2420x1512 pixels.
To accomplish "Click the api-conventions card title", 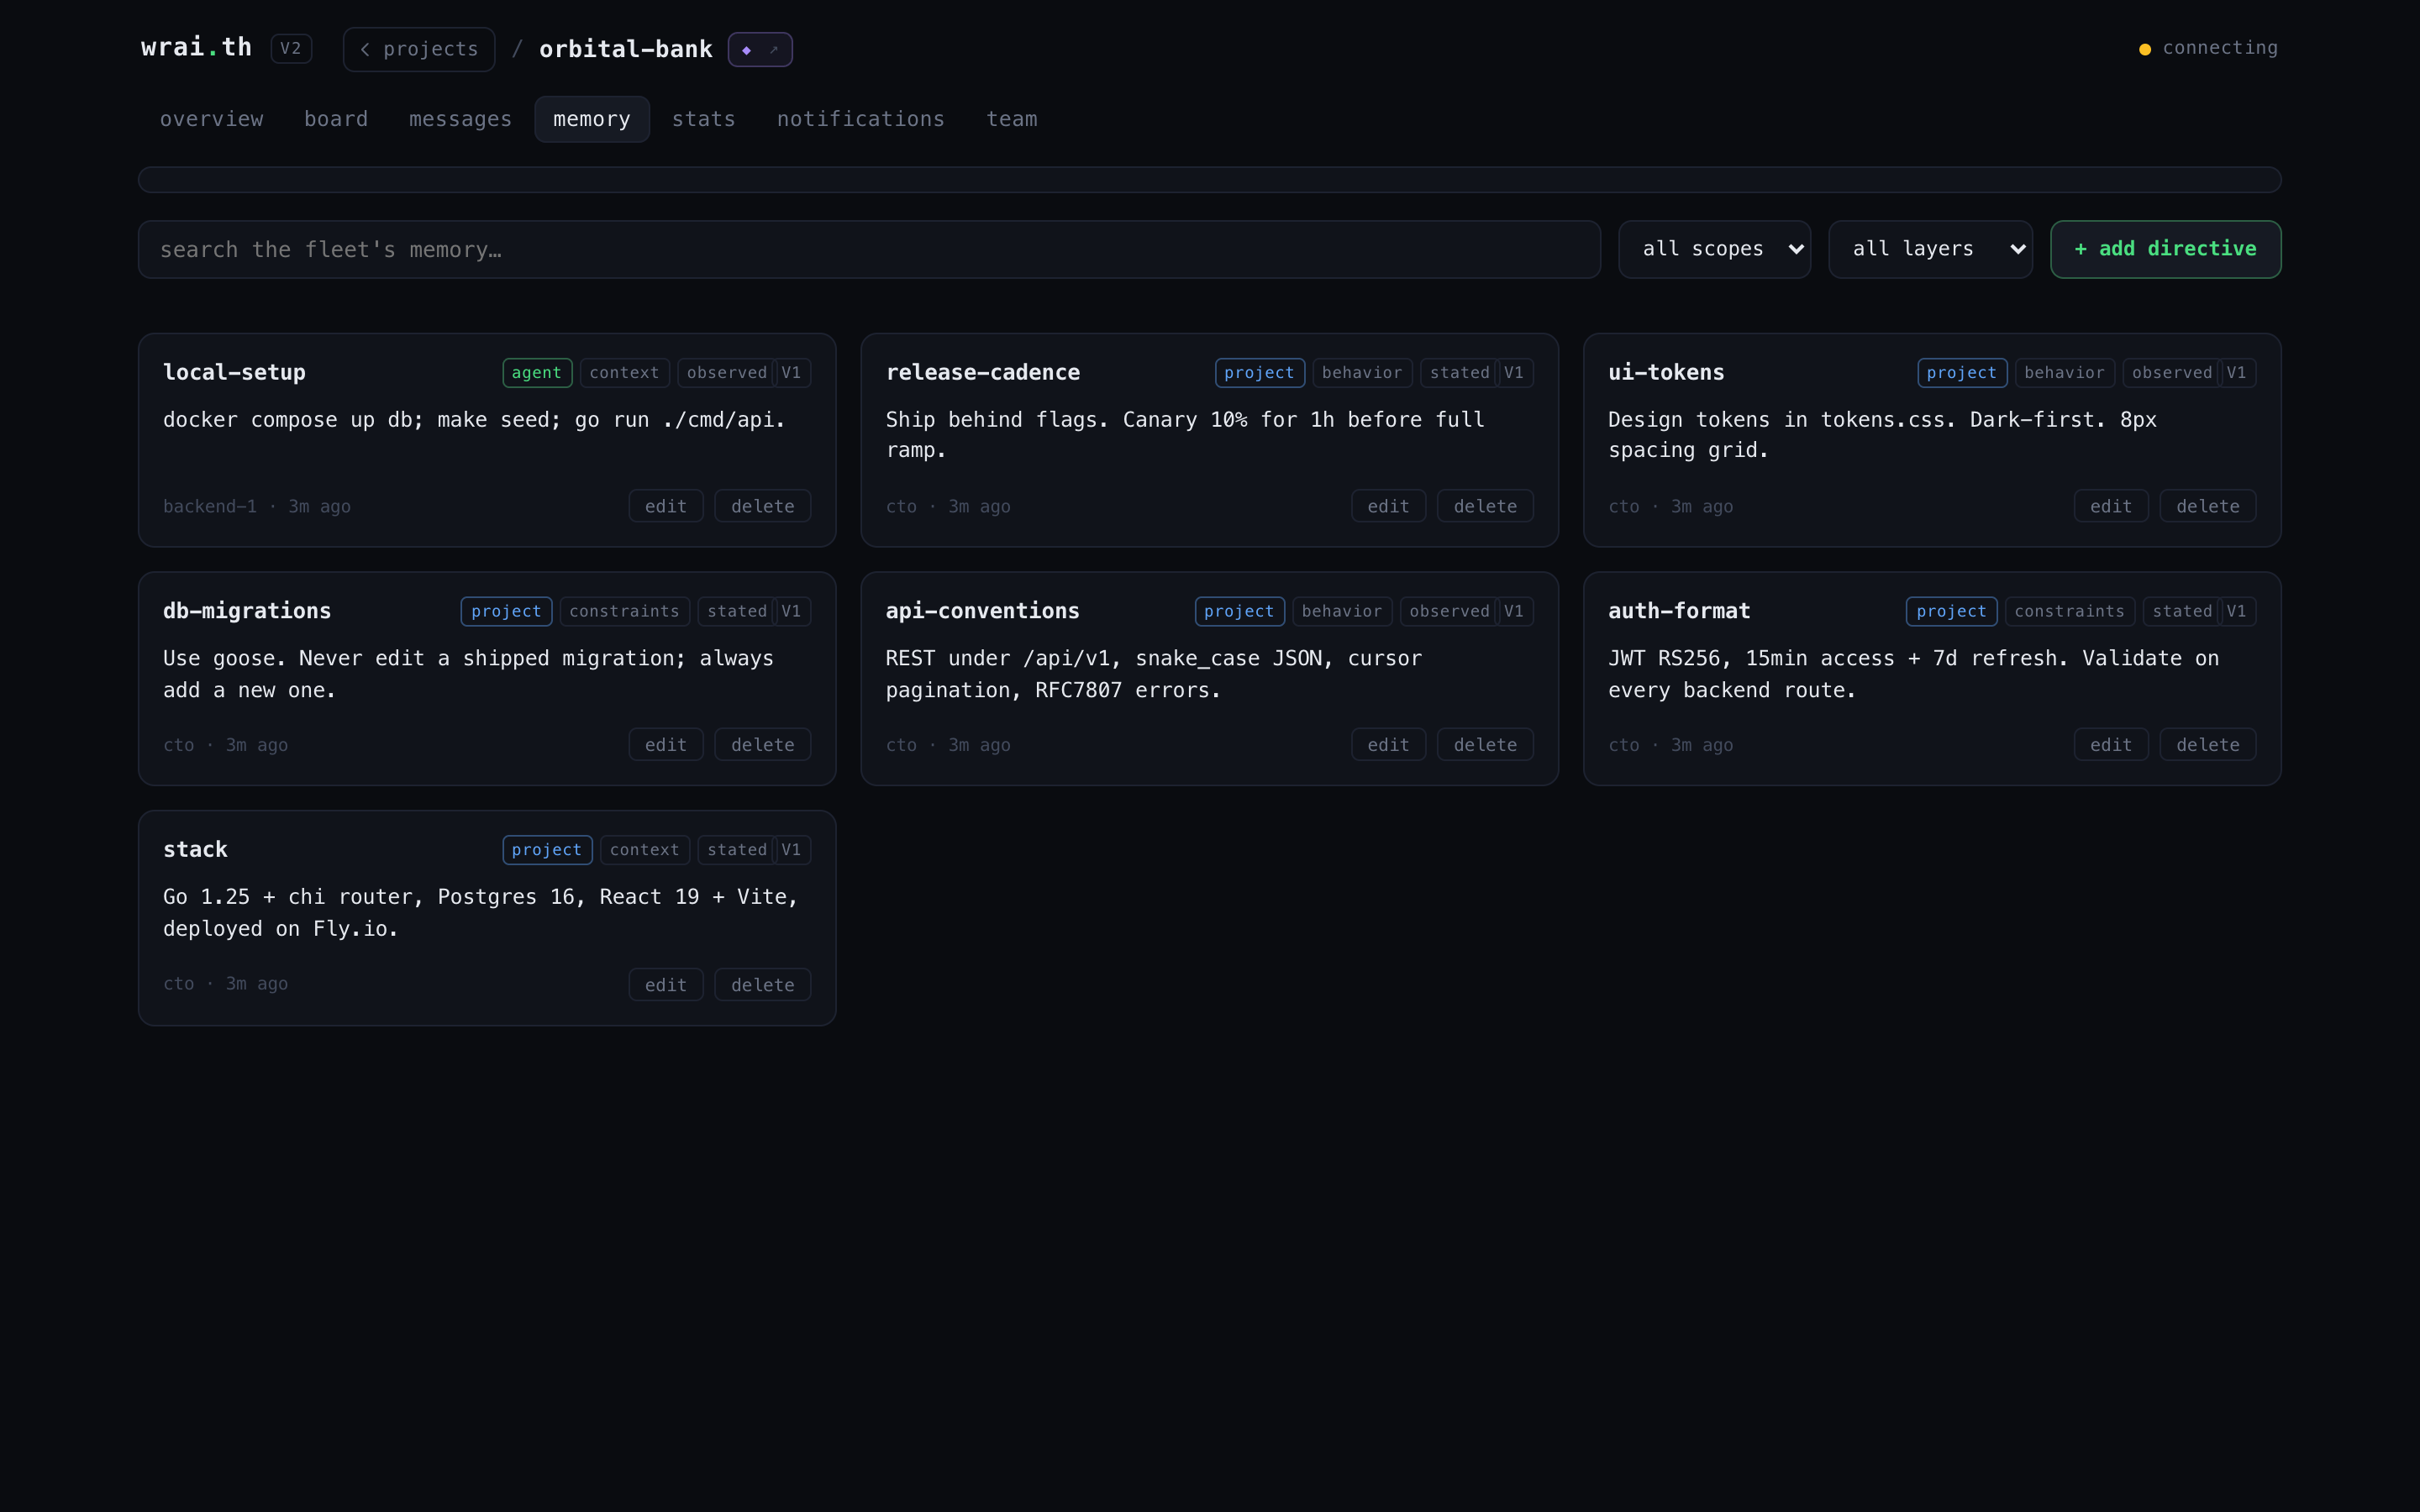I will pos(983,611).
